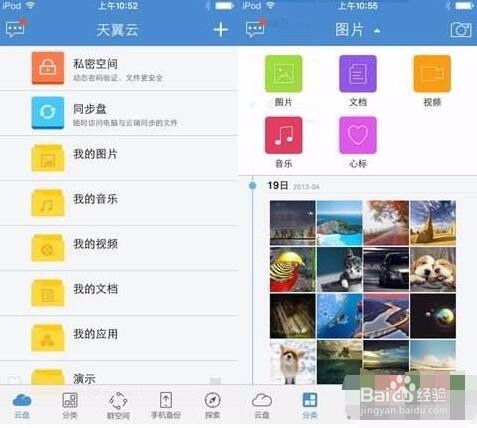Open the 我的应用 folder

(119, 338)
